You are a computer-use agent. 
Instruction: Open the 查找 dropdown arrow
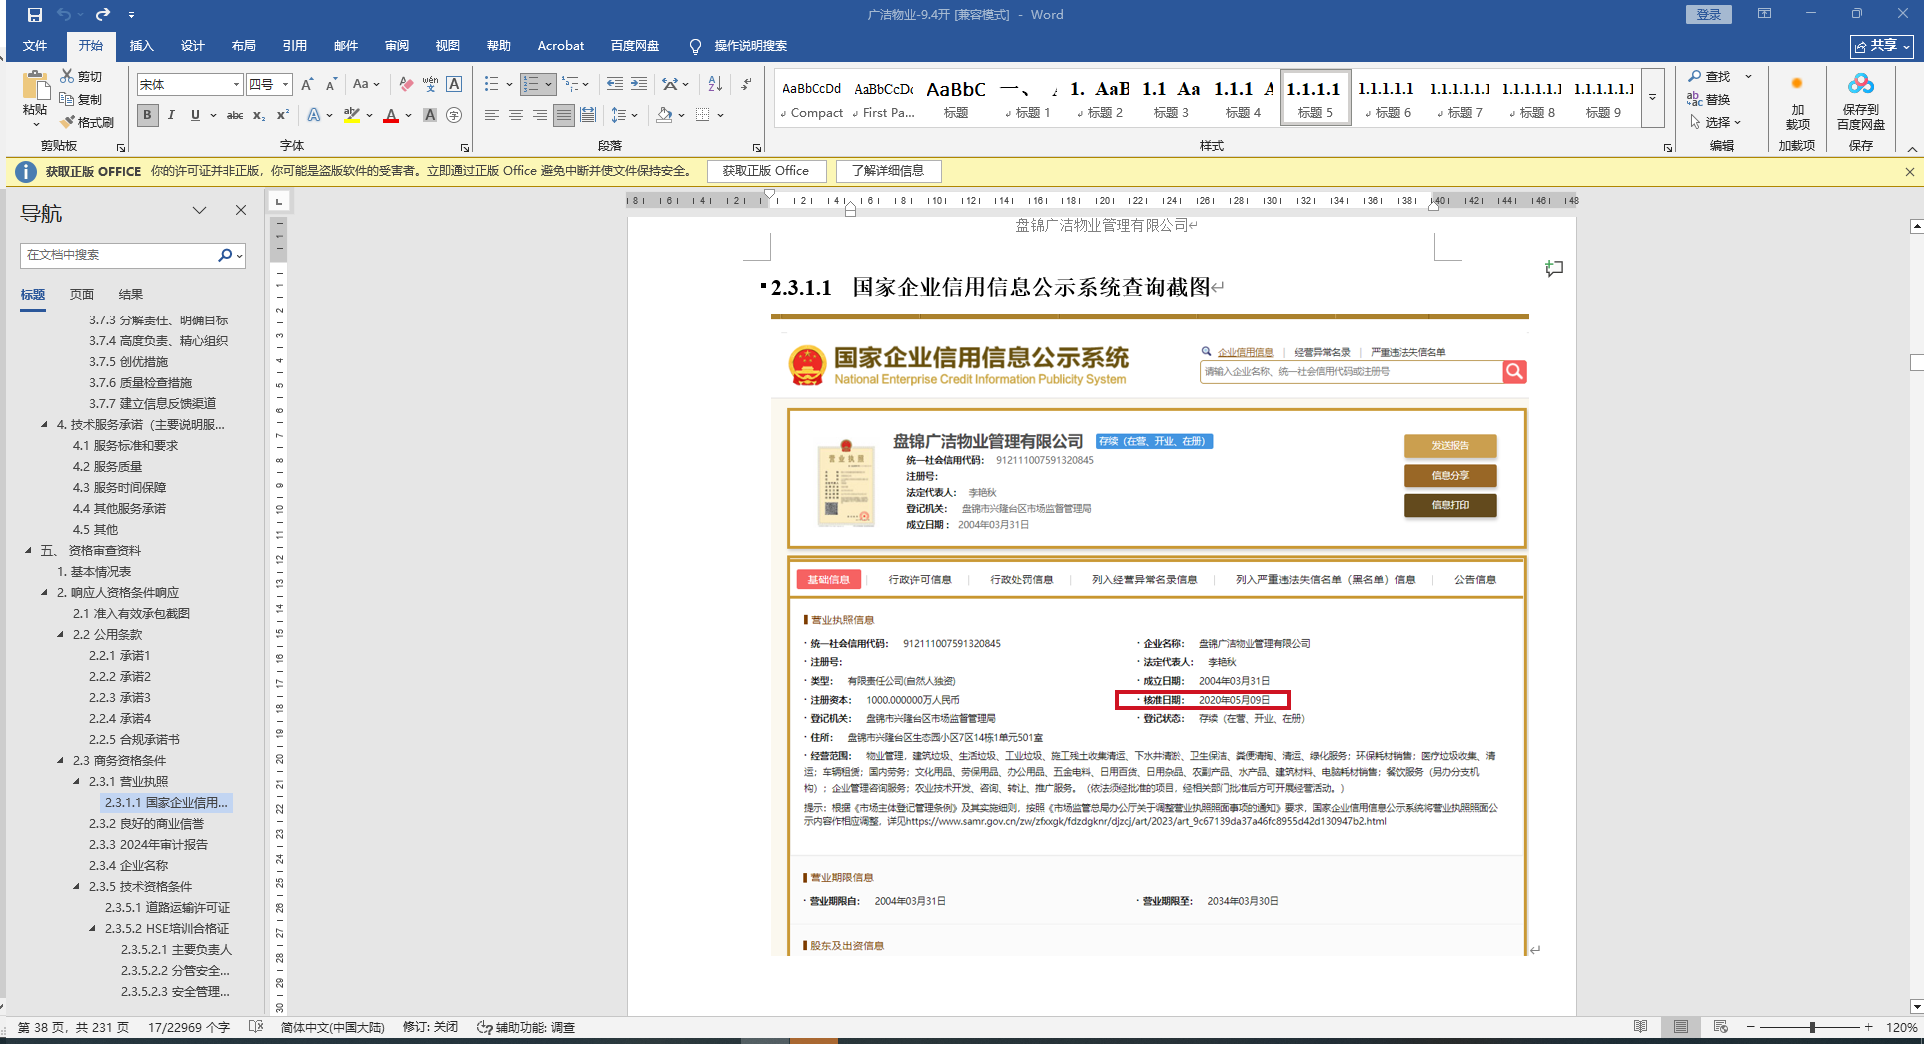pyautogui.click(x=1749, y=76)
